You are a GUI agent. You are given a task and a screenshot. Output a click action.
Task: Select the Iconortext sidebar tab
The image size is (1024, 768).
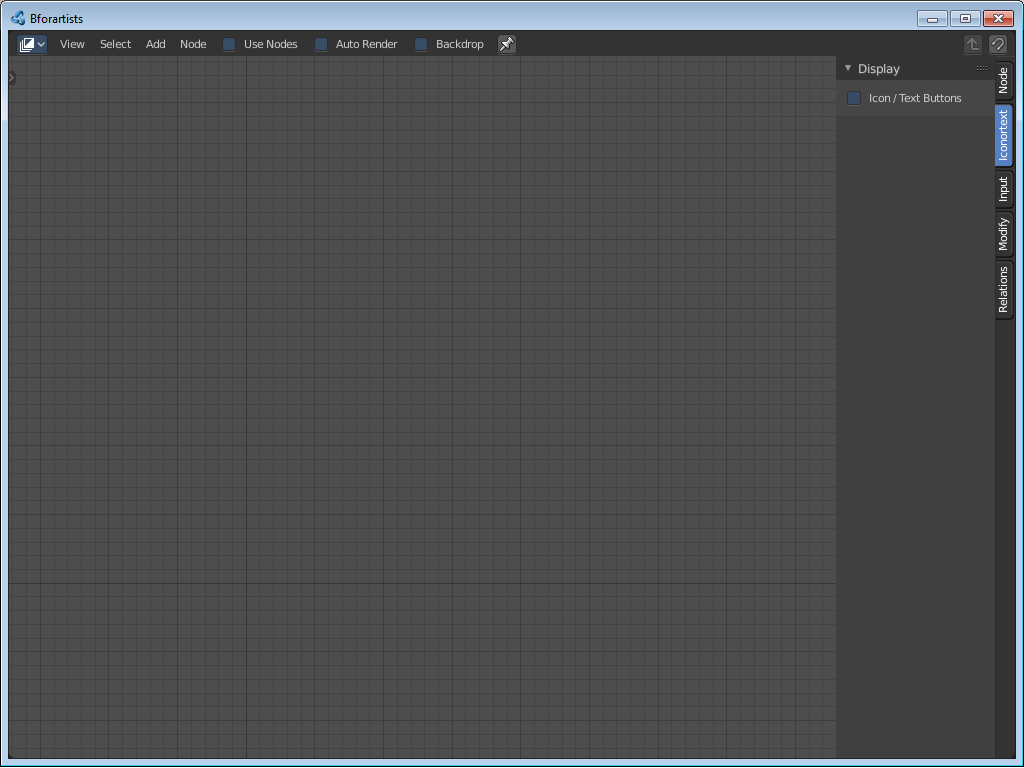coord(1004,135)
